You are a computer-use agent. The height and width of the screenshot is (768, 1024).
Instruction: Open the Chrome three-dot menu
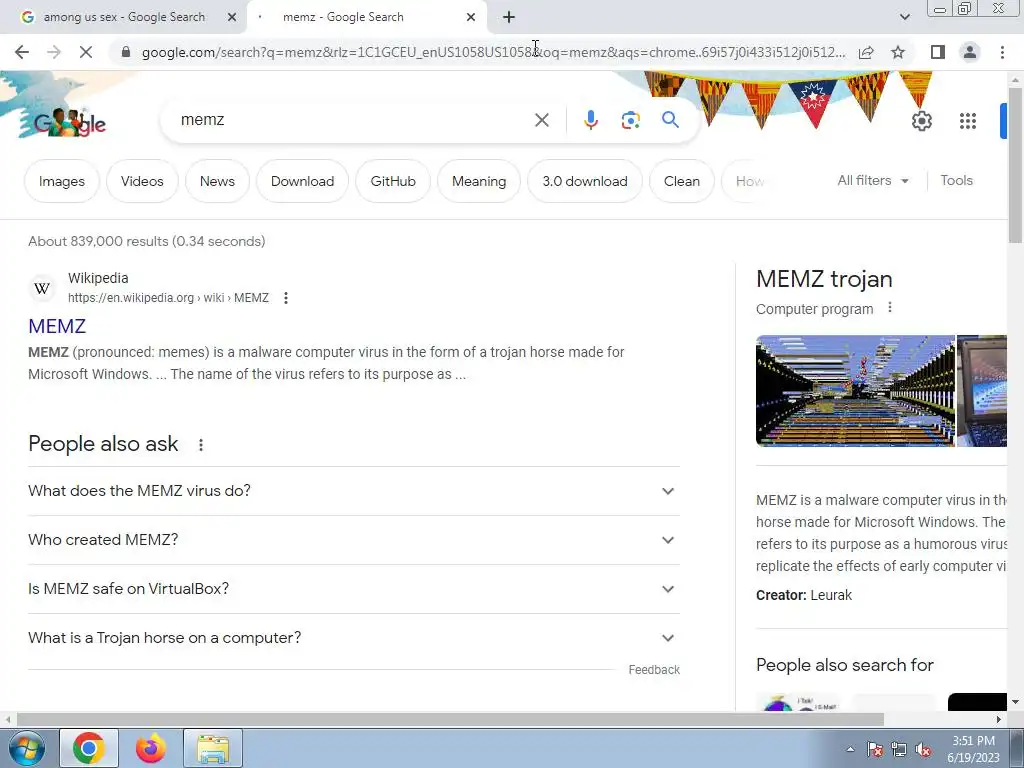[1002, 52]
